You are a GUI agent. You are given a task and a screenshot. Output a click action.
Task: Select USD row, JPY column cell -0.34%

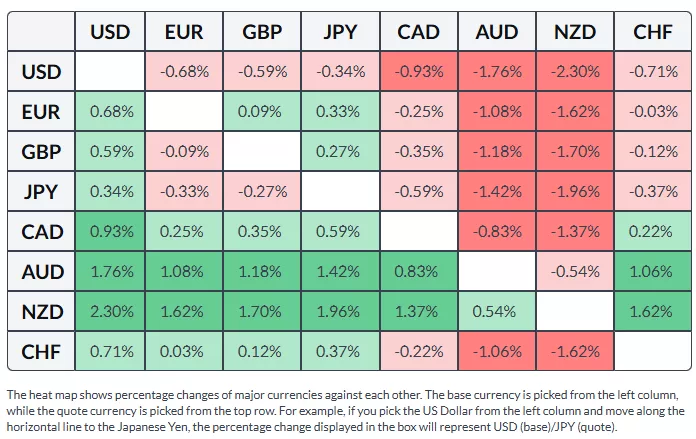click(341, 72)
